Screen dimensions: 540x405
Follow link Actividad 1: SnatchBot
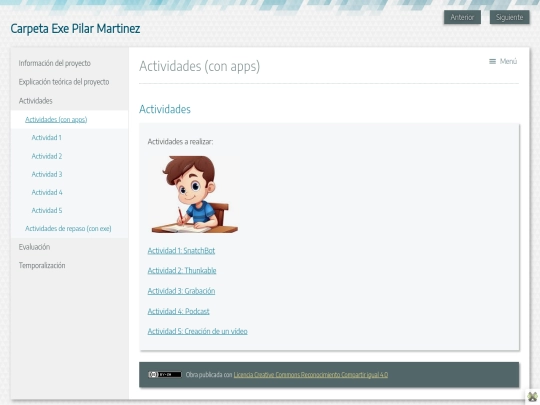pyautogui.click(x=181, y=251)
